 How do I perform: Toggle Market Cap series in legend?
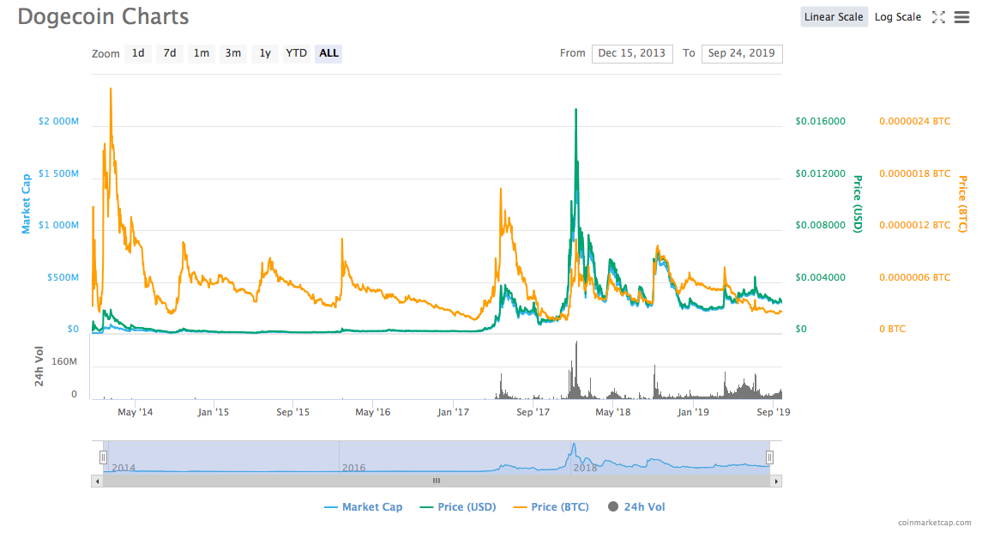coord(364,507)
